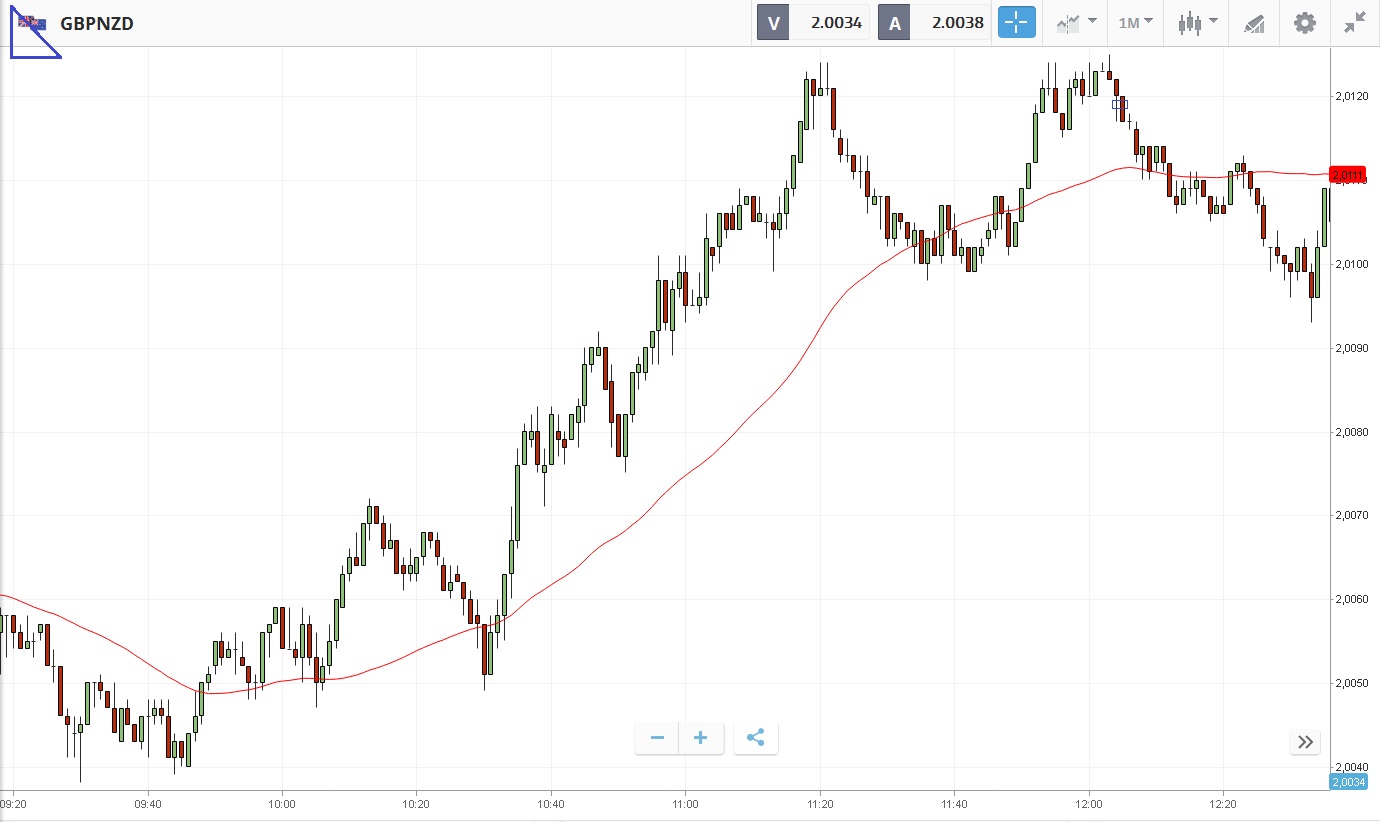Open the drawing tools and studies icon

coord(1255,22)
